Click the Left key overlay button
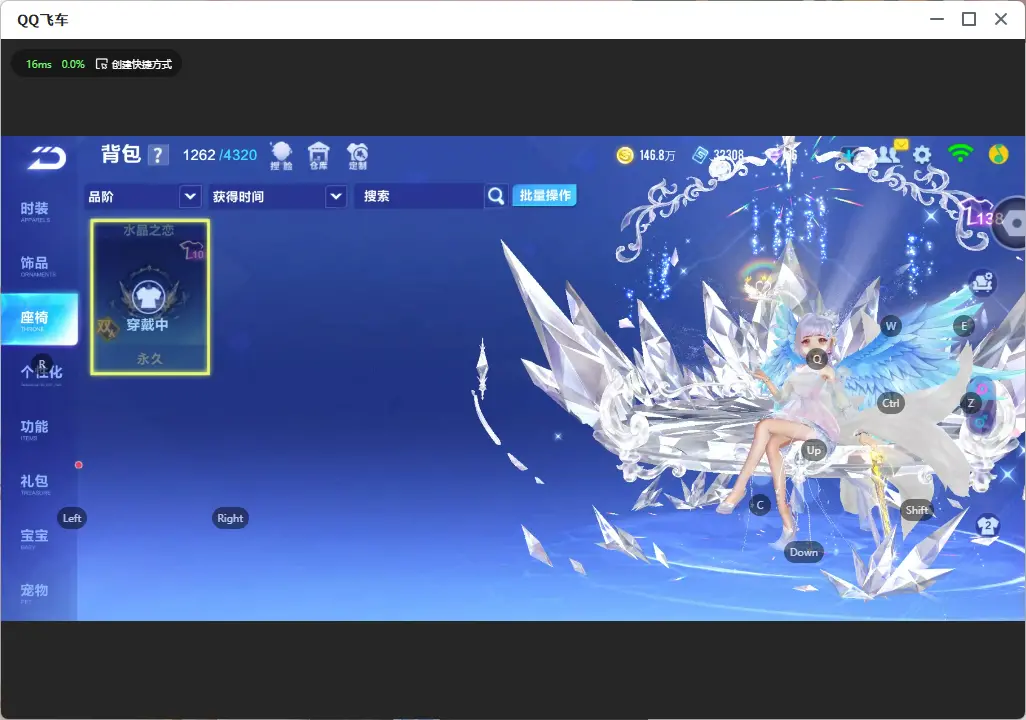The height and width of the screenshot is (720, 1026). (72, 518)
